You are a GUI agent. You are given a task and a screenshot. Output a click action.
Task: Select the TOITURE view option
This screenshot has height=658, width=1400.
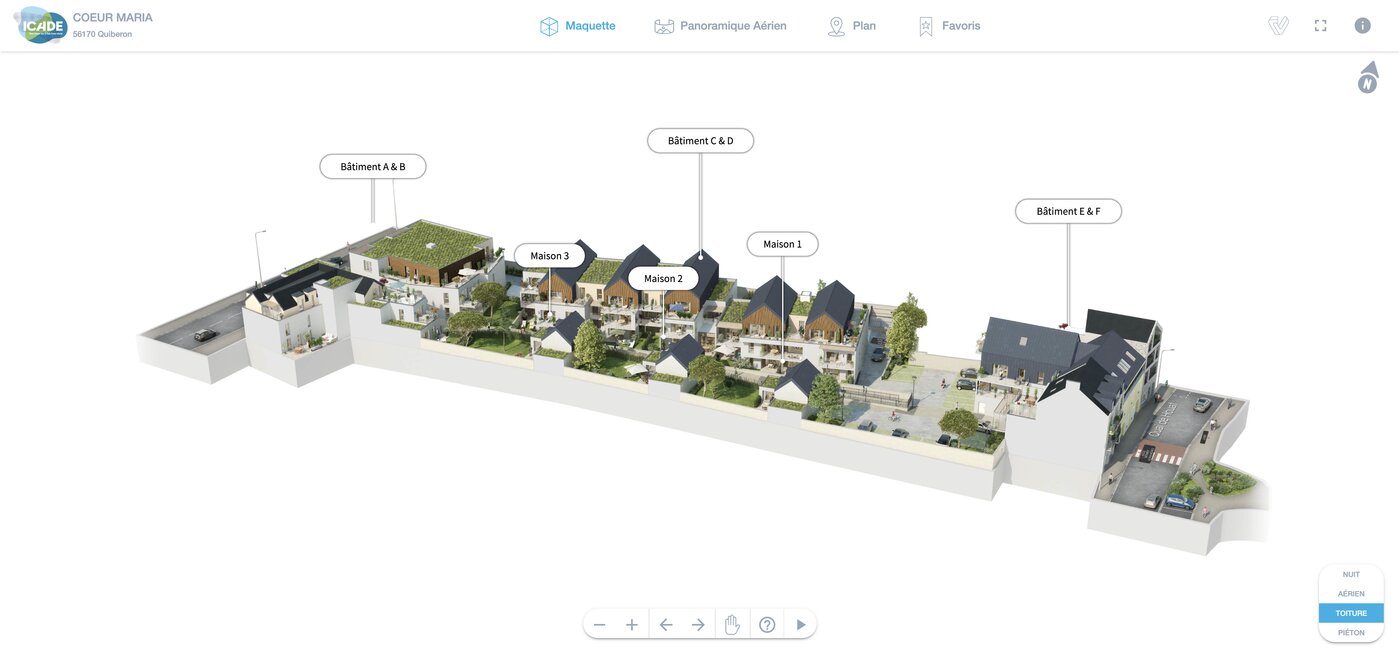(x=1351, y=613)
